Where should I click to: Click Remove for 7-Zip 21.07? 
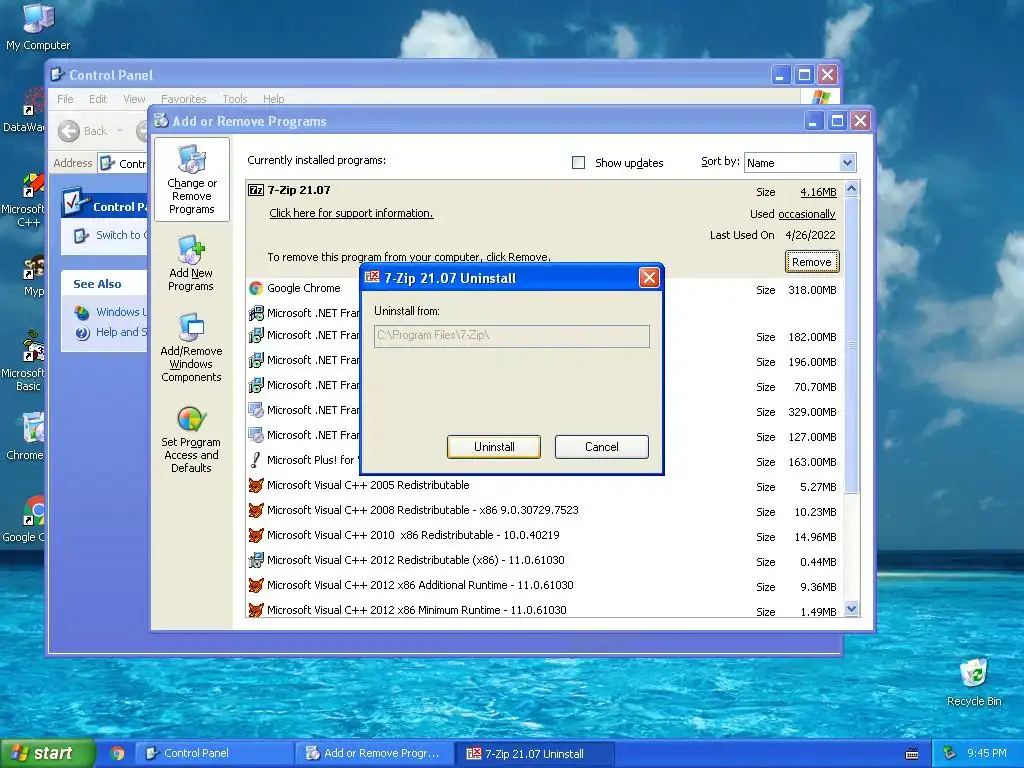click(x=811, y=262)
